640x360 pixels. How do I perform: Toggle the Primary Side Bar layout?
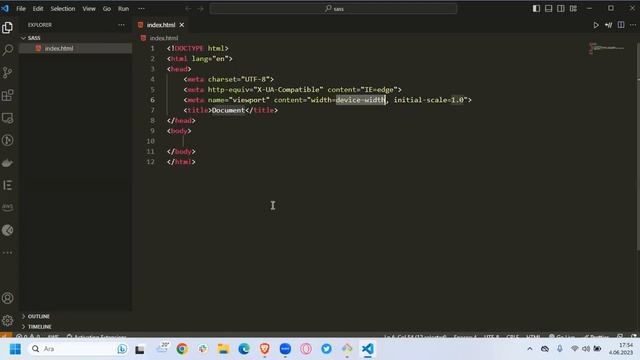tap(536, 8)
